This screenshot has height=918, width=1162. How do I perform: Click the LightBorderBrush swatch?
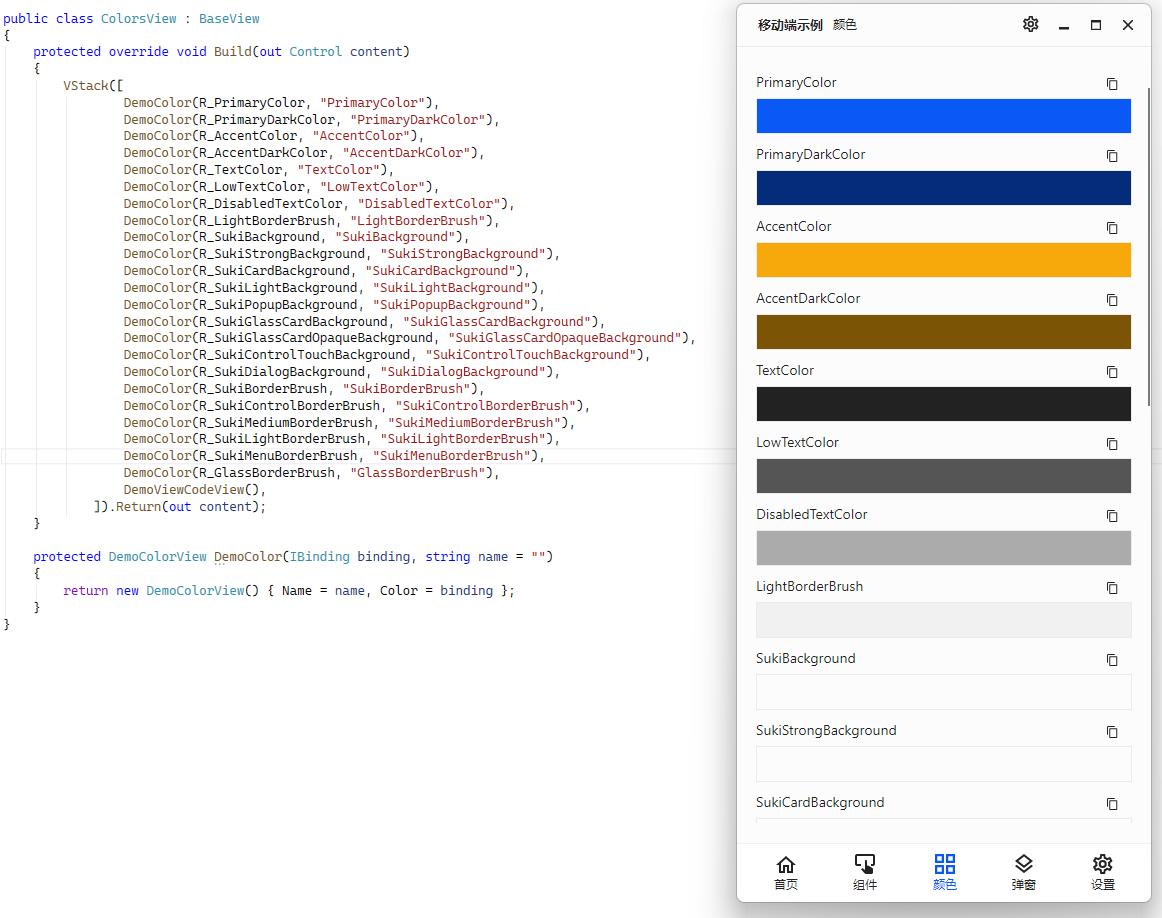point(943,620)
